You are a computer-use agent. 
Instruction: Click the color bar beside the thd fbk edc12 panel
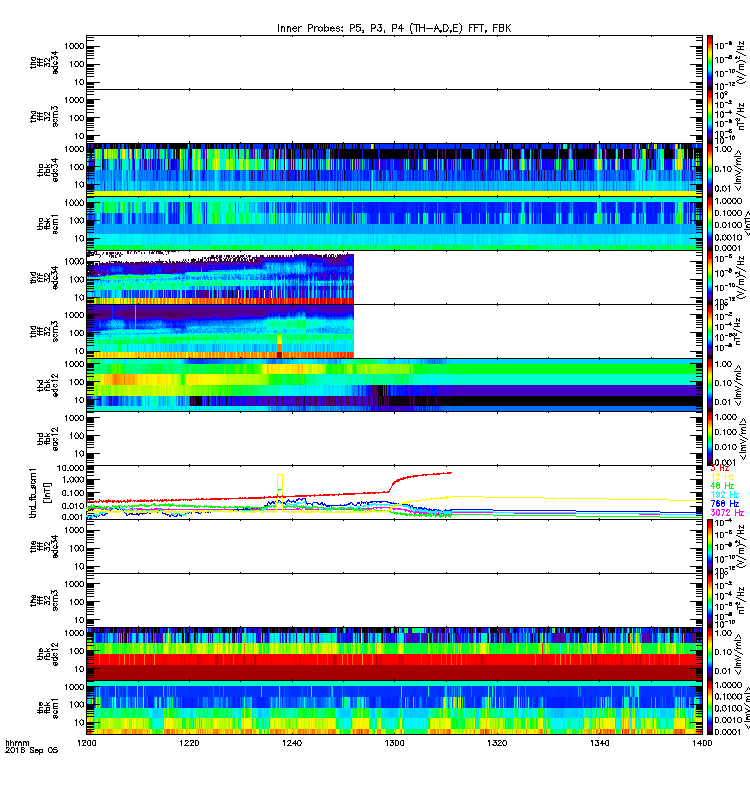coord(710,385)
